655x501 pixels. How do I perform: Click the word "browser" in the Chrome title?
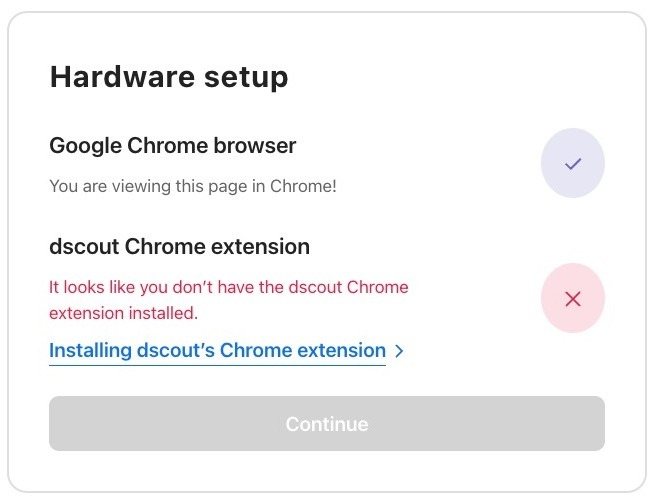[256, 145]
